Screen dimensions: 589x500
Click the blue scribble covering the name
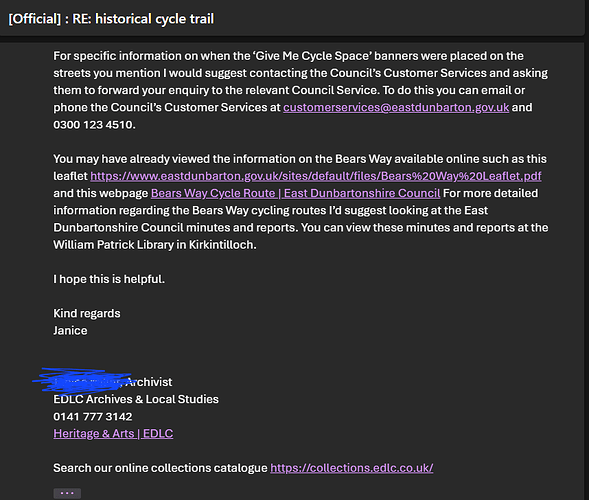(x=83, y=381)
